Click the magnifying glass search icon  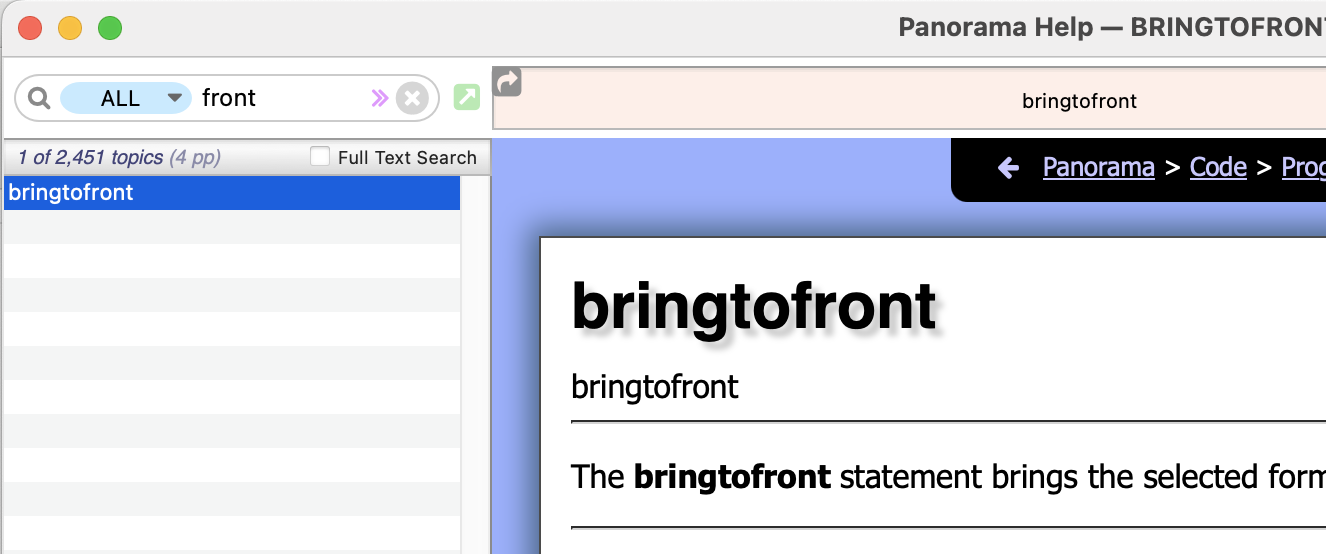[x=39, y=98]
